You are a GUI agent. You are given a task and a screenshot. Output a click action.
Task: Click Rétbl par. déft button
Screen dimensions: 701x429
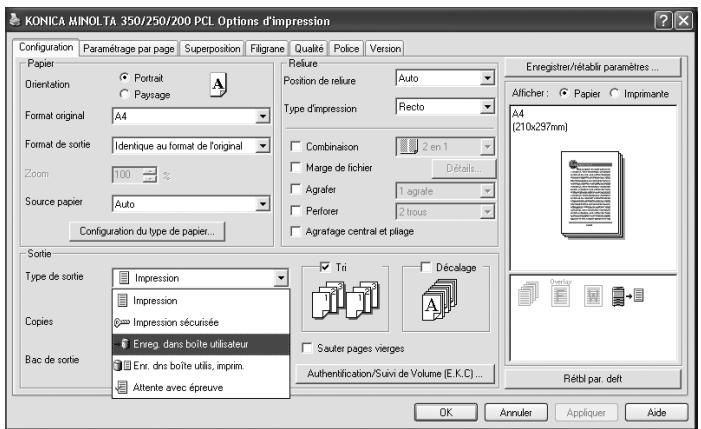pyautogui.click(x=593, y=379)
